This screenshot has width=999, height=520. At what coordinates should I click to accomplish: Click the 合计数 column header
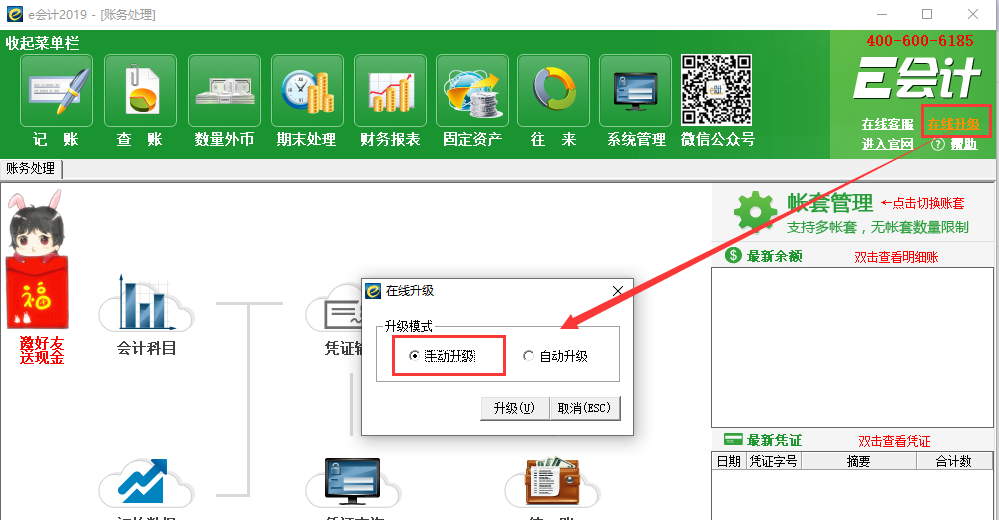954,461
